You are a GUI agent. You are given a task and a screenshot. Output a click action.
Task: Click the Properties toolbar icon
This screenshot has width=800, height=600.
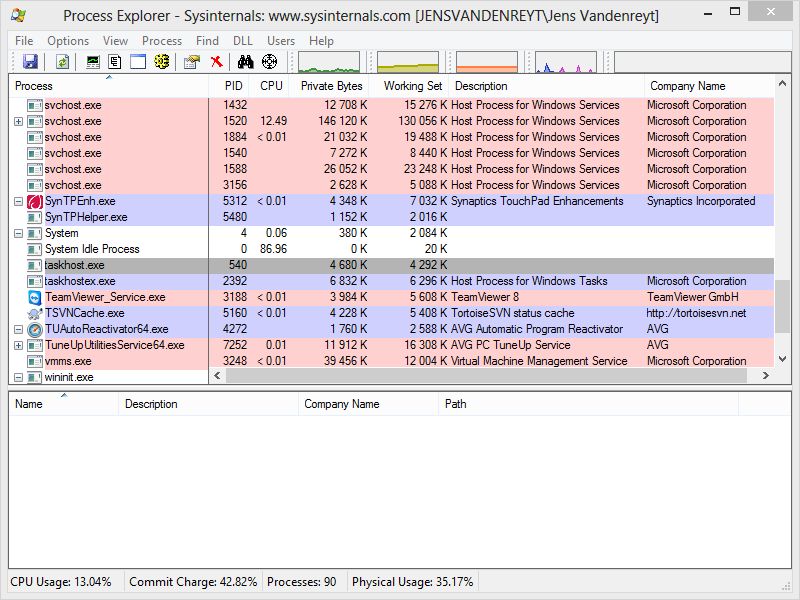pos(191,61)
